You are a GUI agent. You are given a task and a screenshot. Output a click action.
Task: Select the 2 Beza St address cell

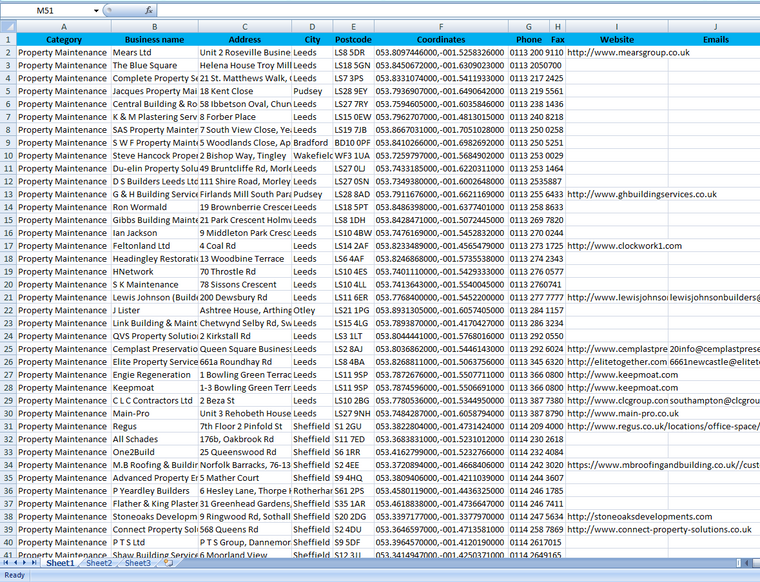[x=245, y=401]
